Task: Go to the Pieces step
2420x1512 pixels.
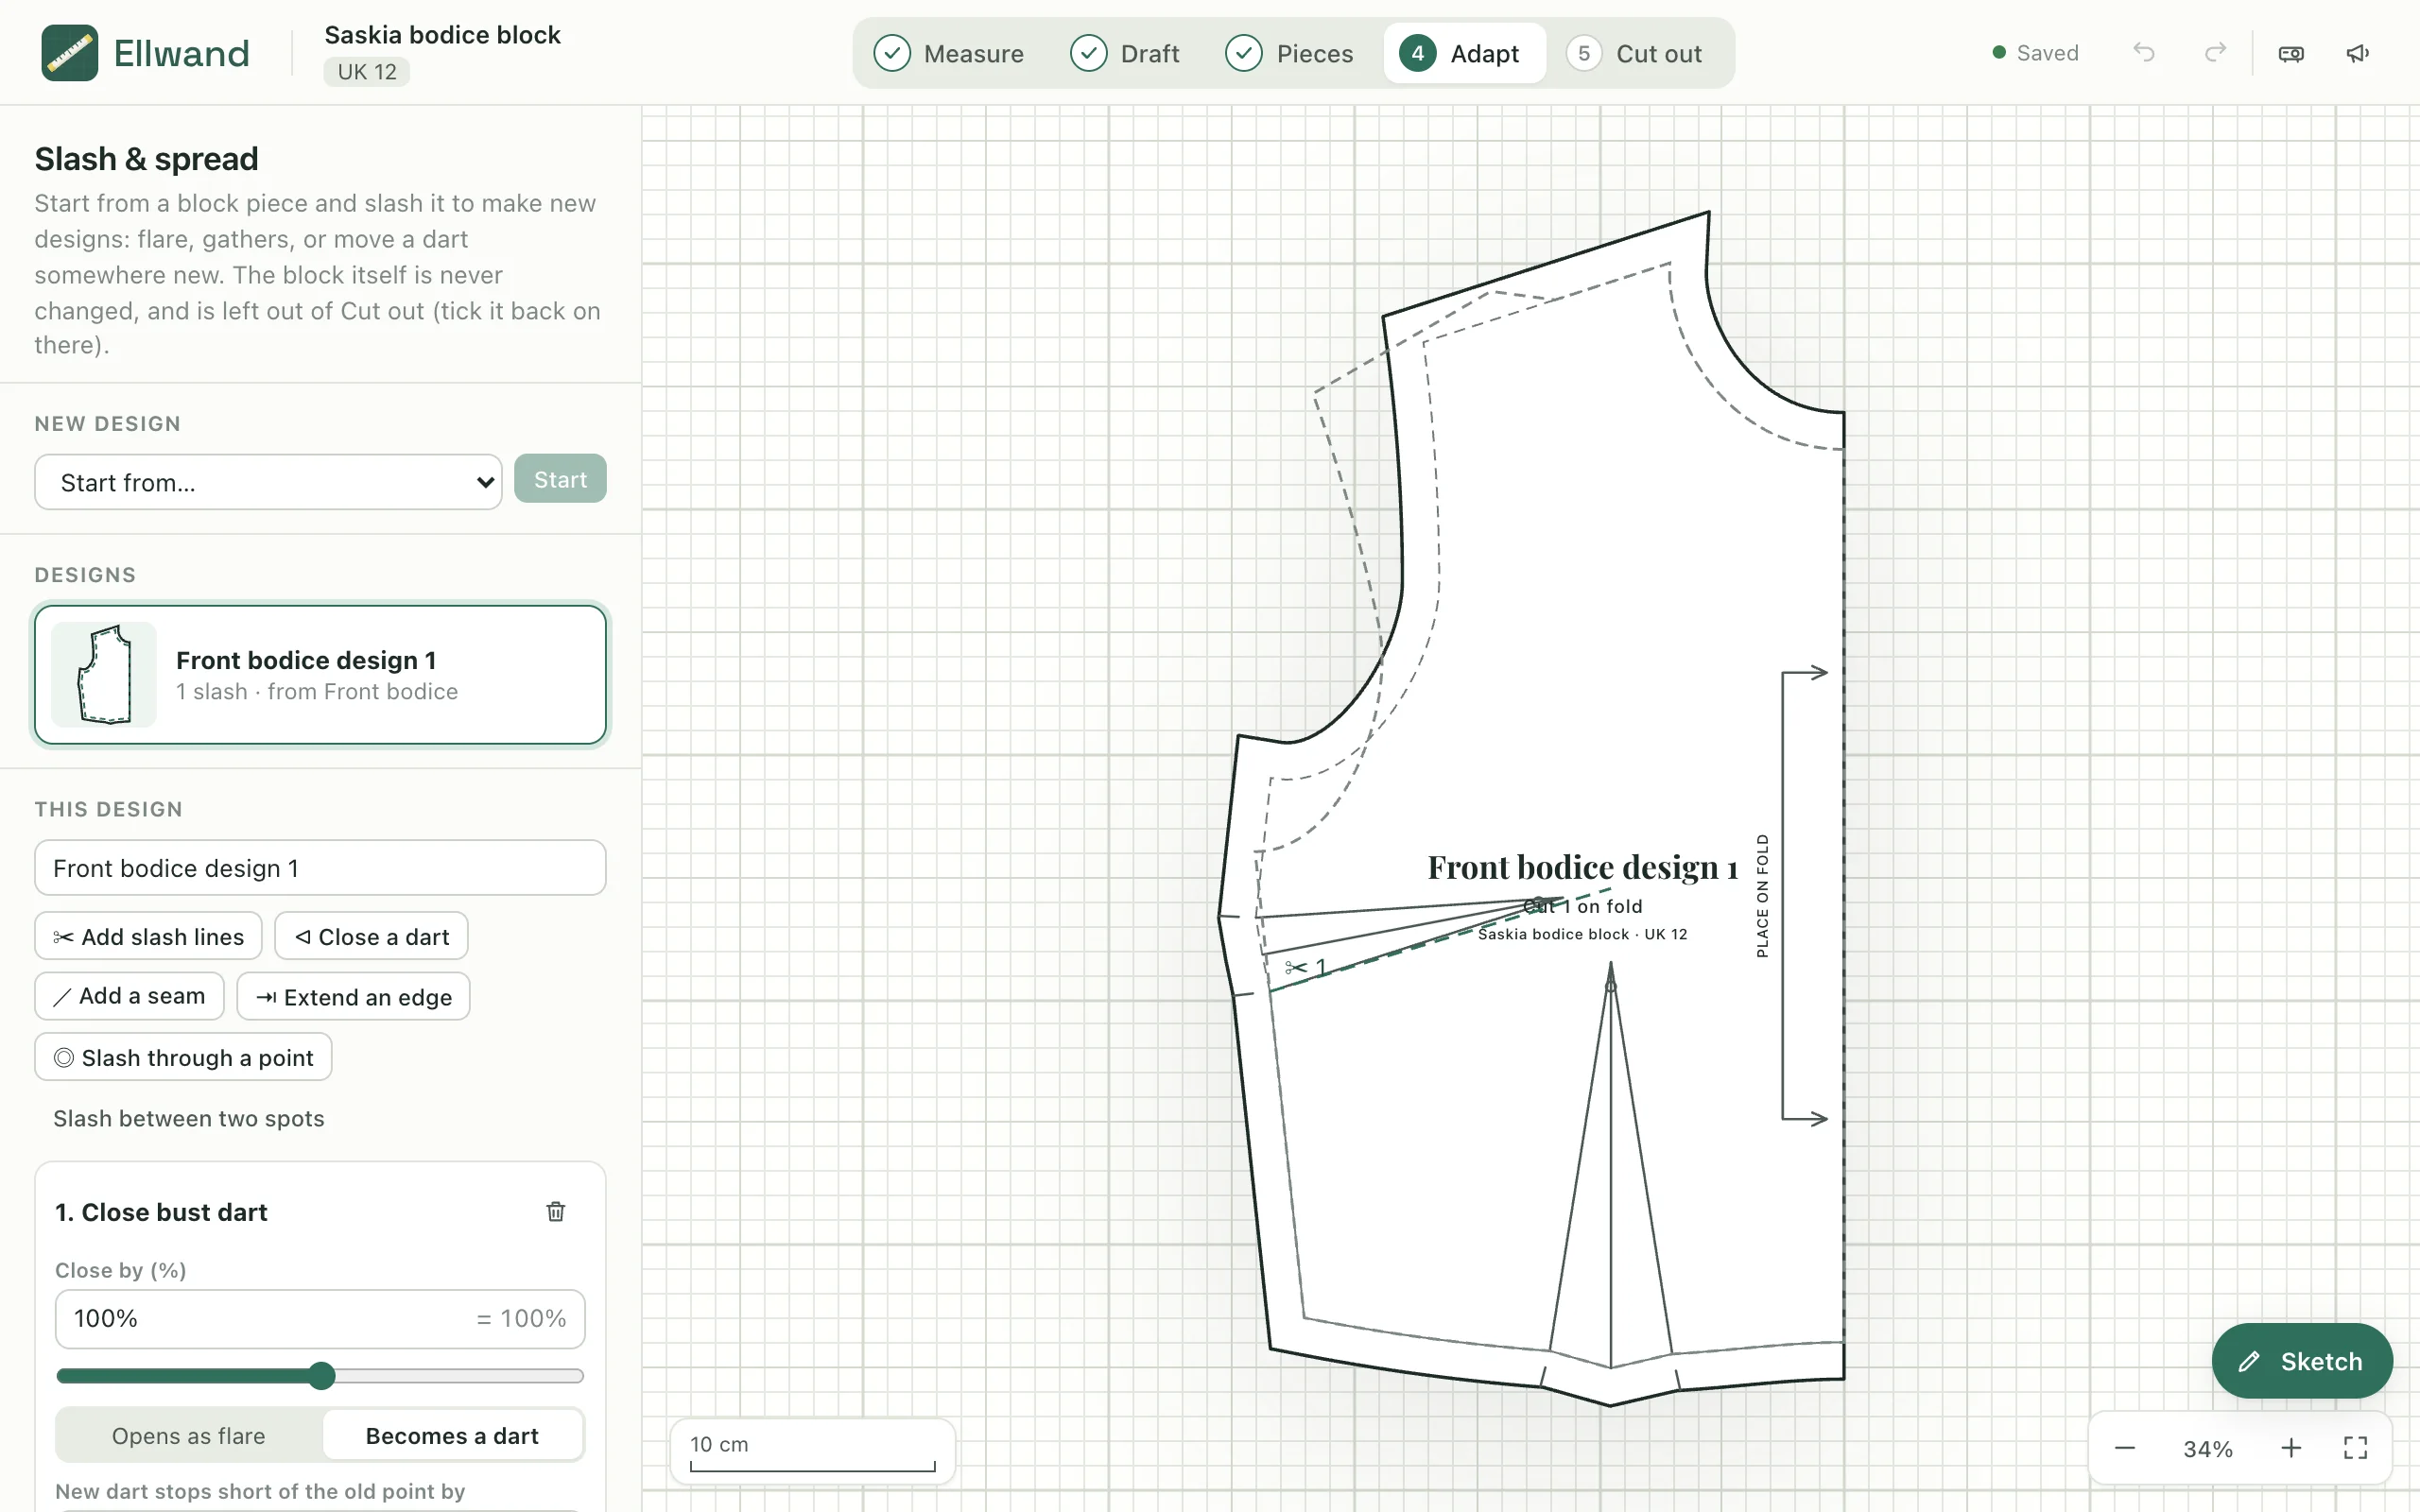Action: tap(1289, 53)
